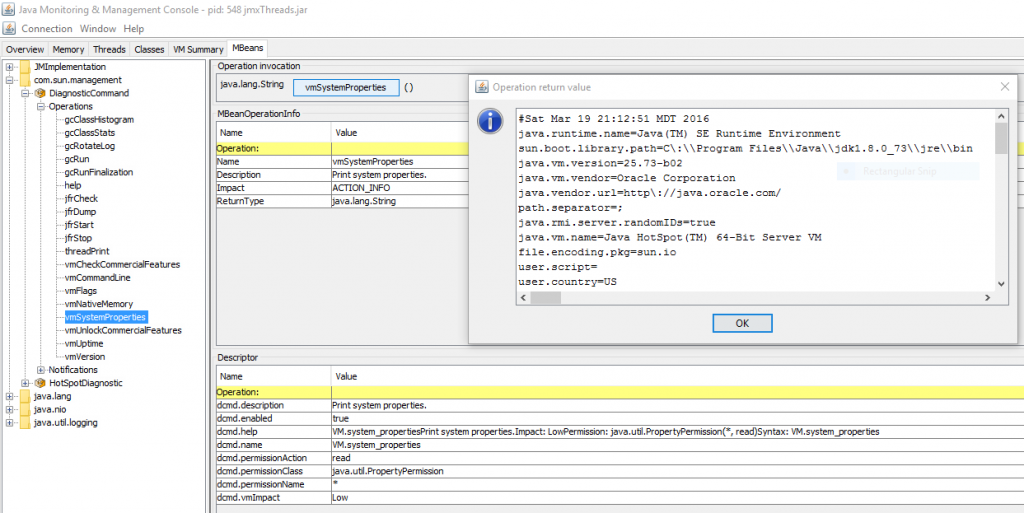
Task: Select vmUnlockCommercialFeatures operation
Action: tap(123, 330)
